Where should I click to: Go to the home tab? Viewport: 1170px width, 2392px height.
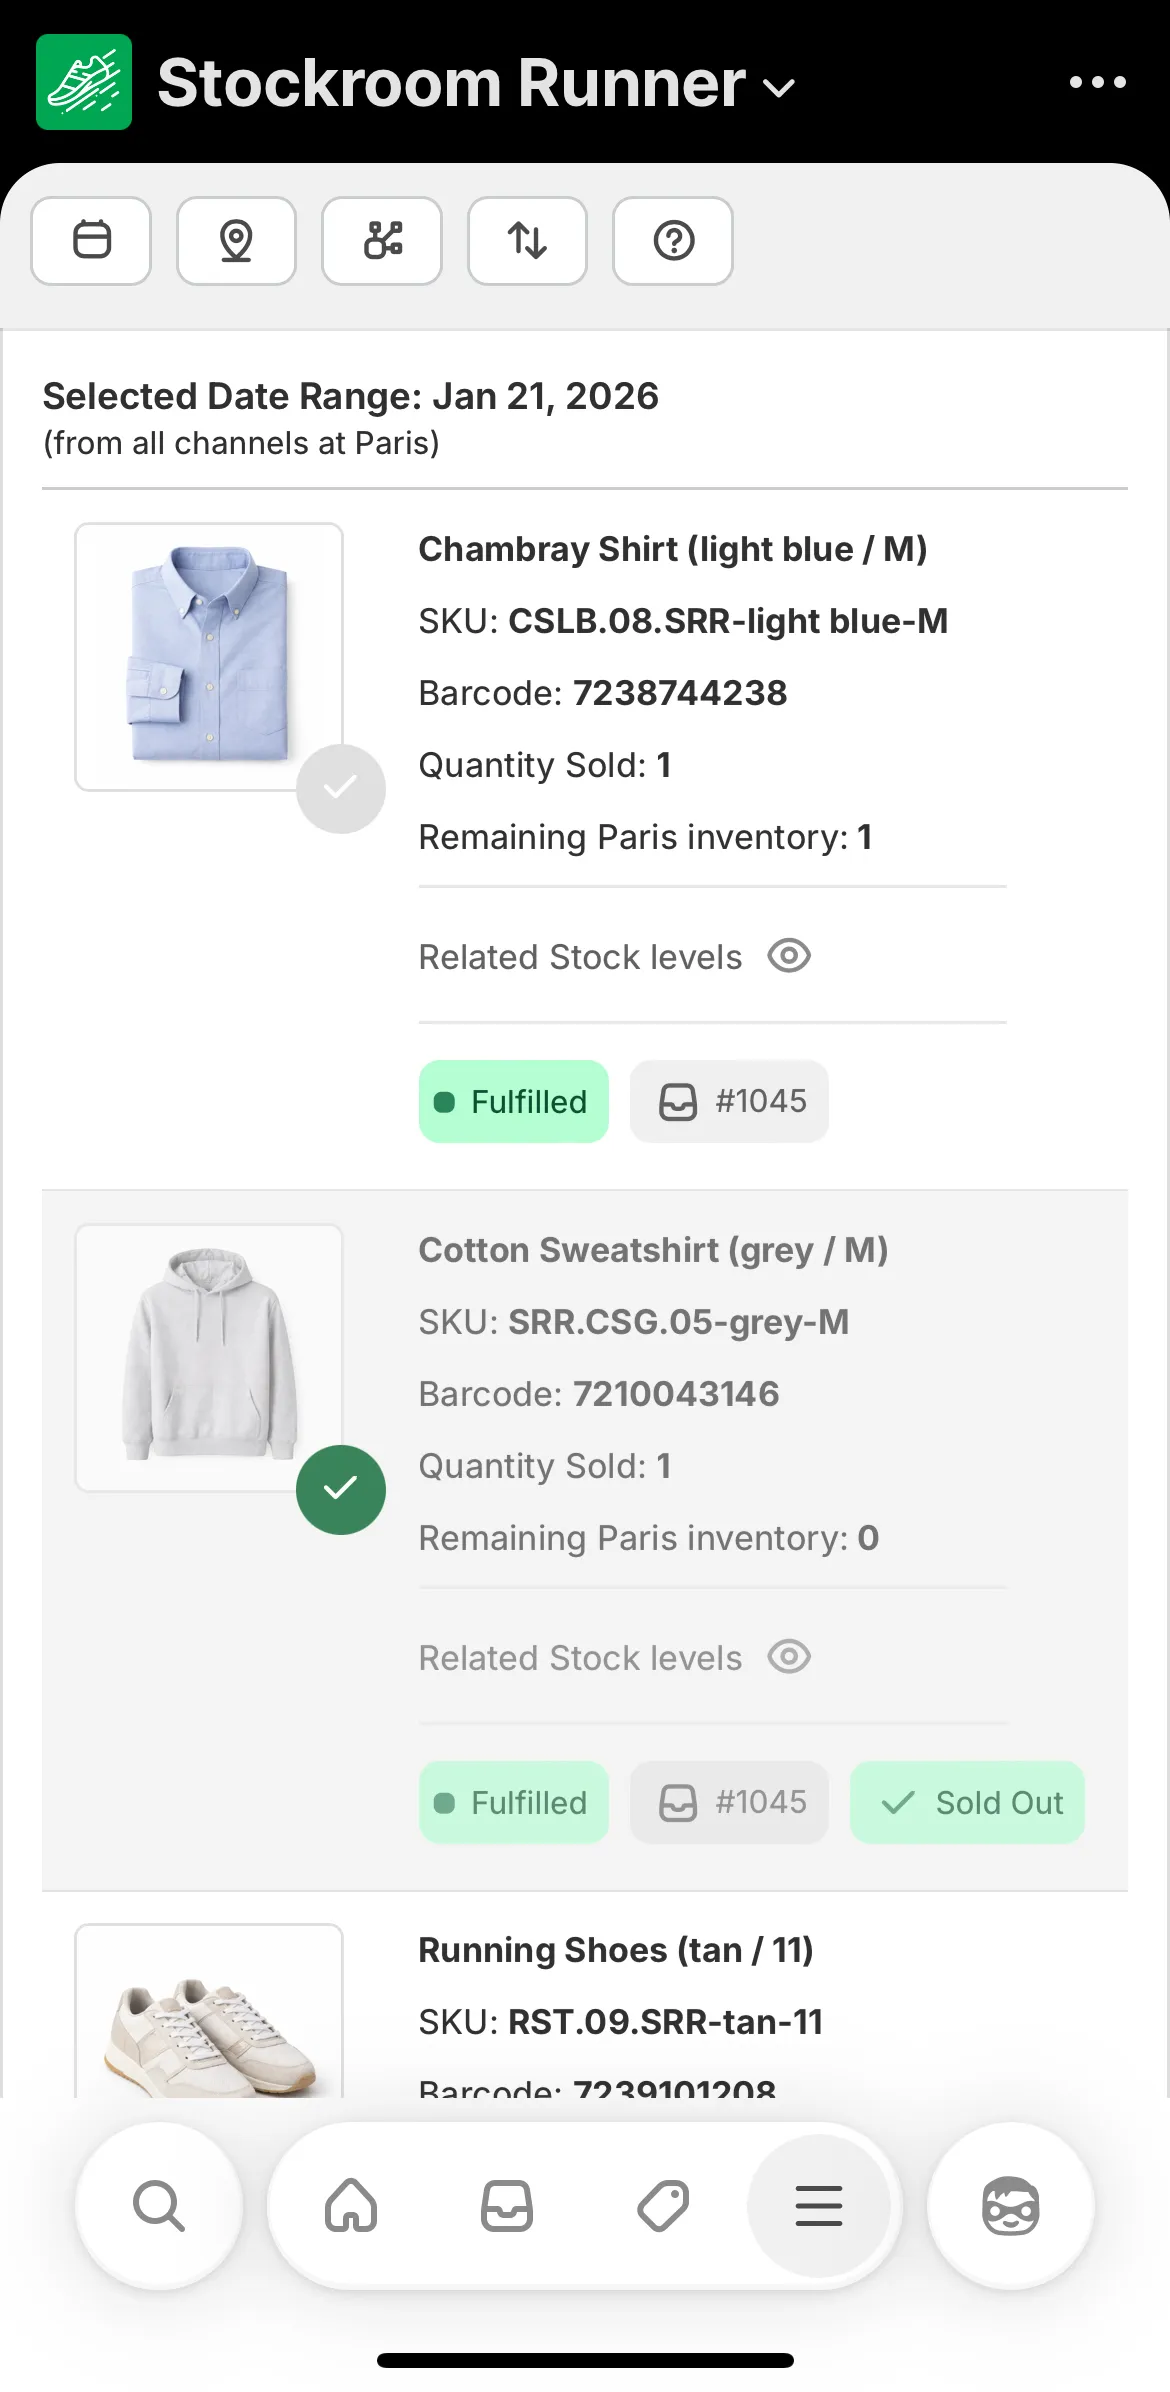(x=351, y=2206)
